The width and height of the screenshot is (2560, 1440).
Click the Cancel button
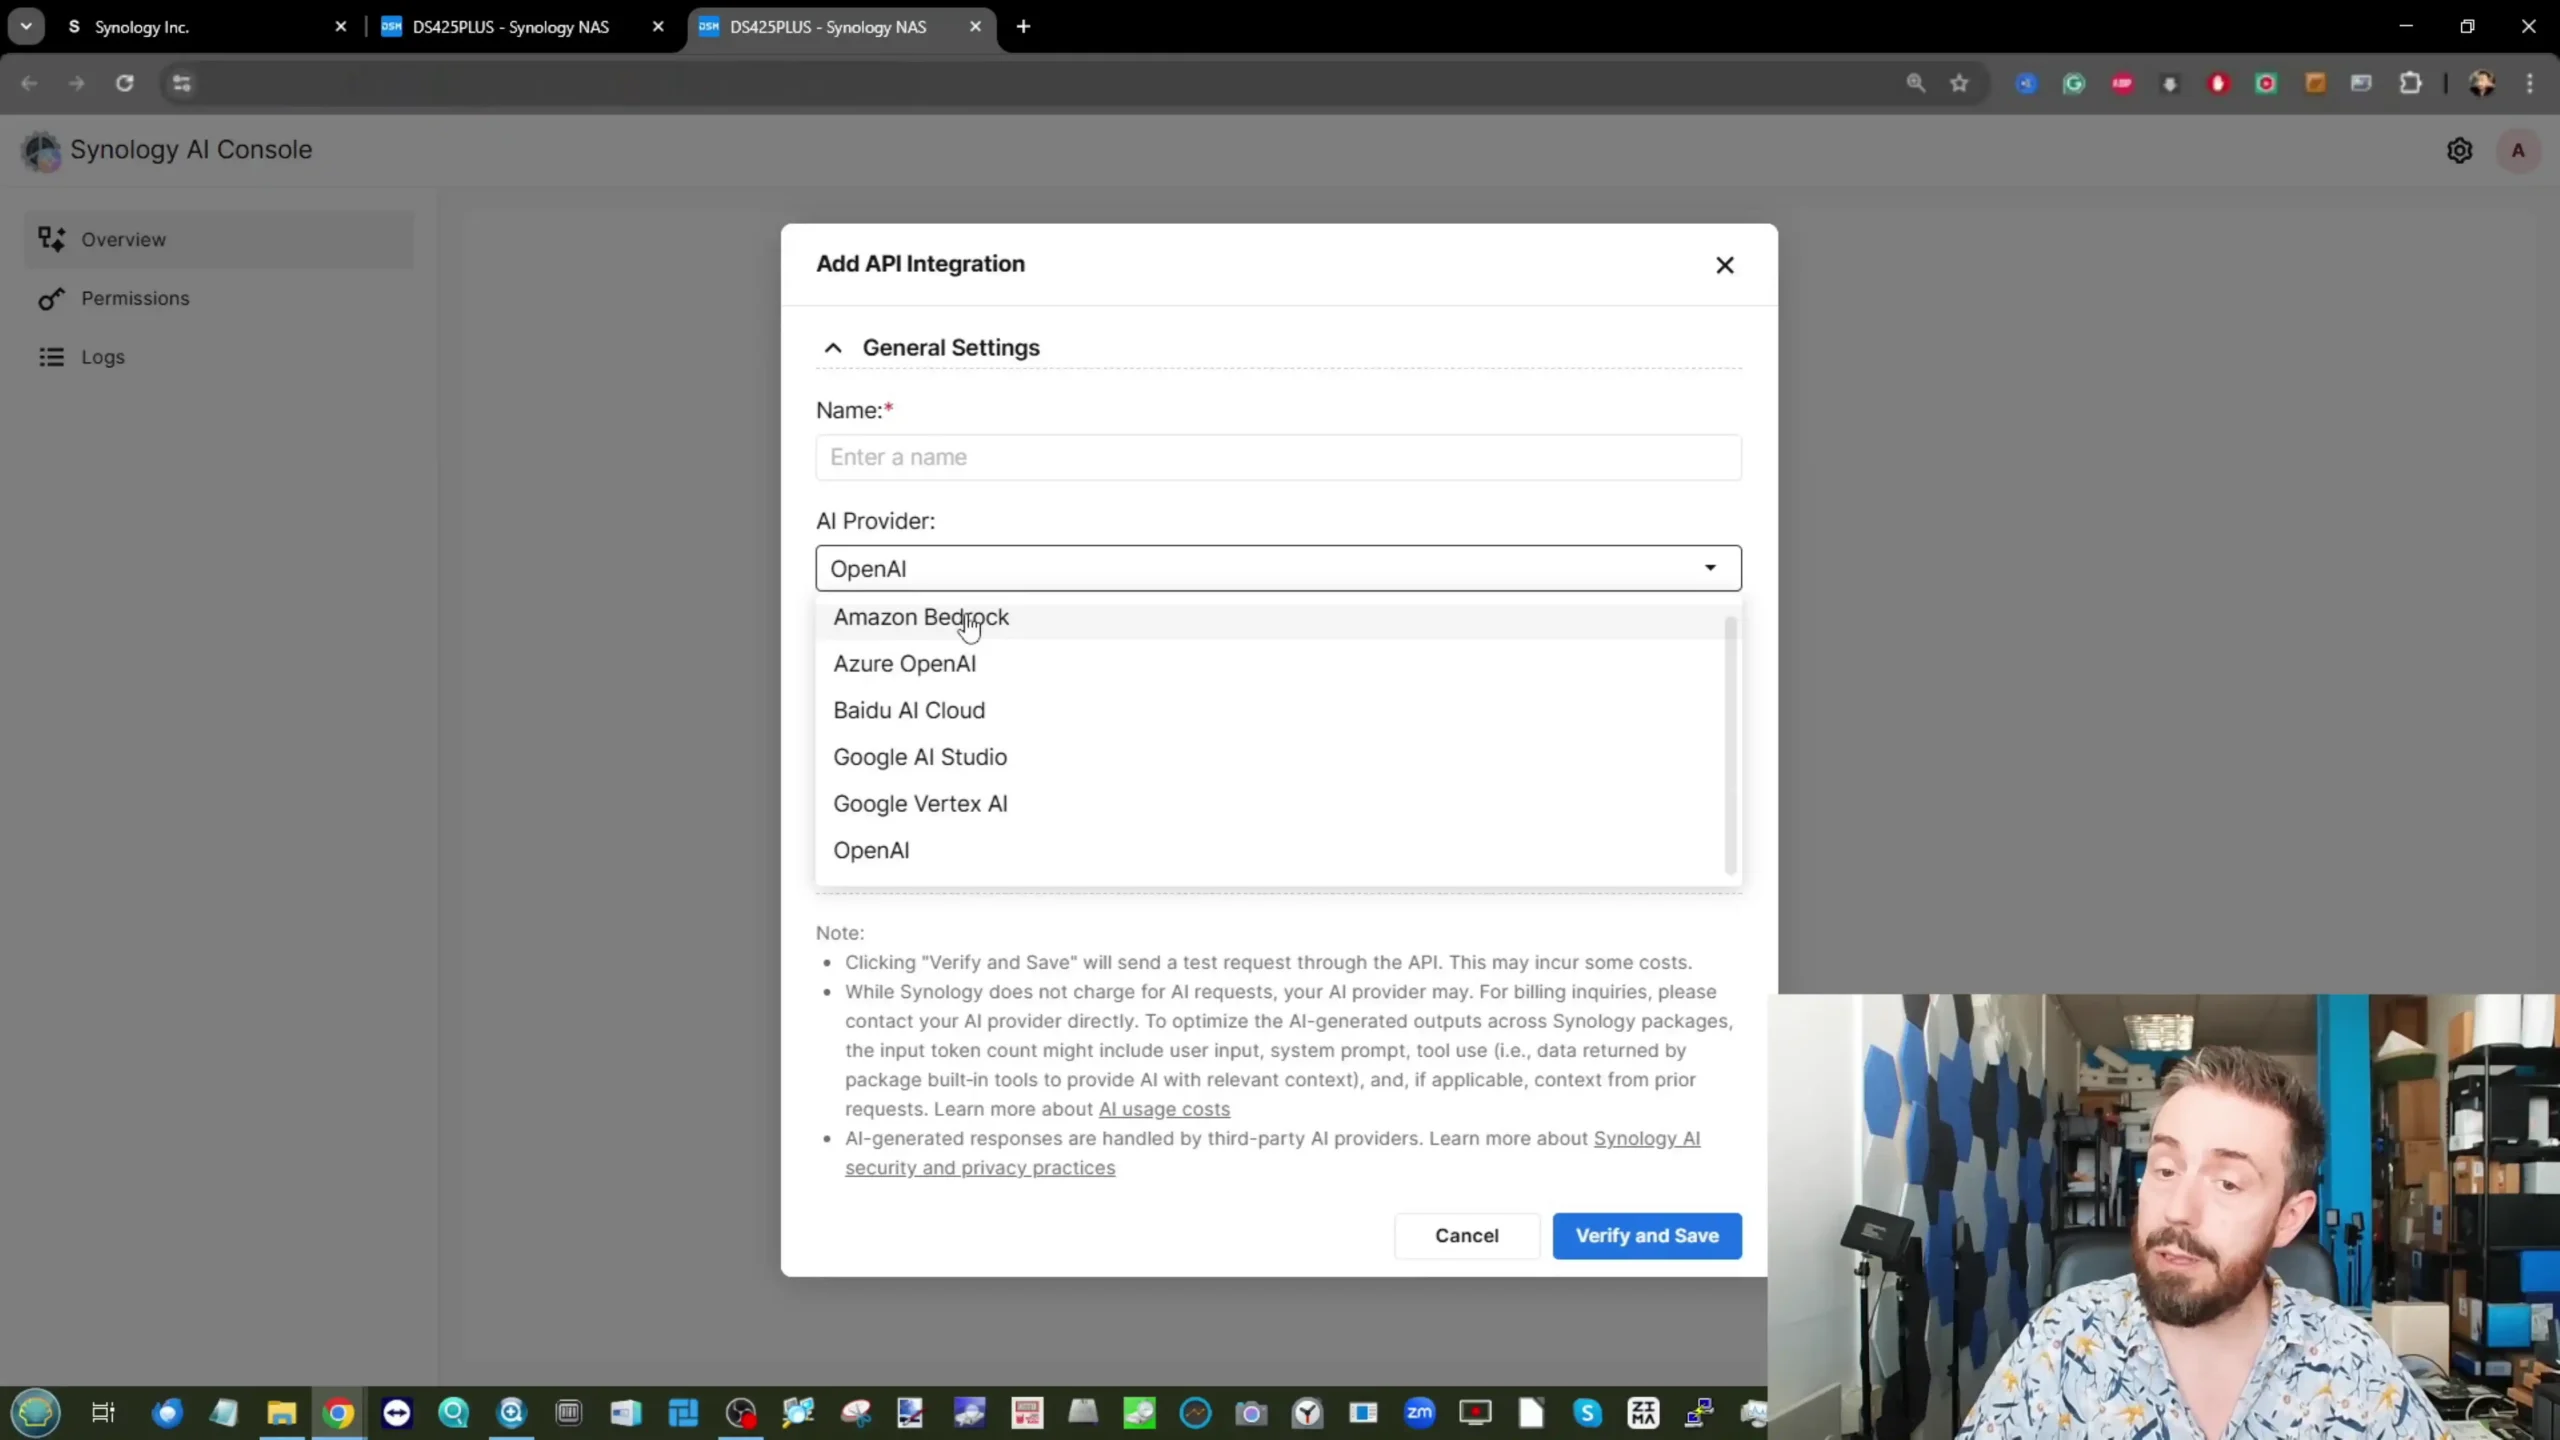point(1466,1235)
